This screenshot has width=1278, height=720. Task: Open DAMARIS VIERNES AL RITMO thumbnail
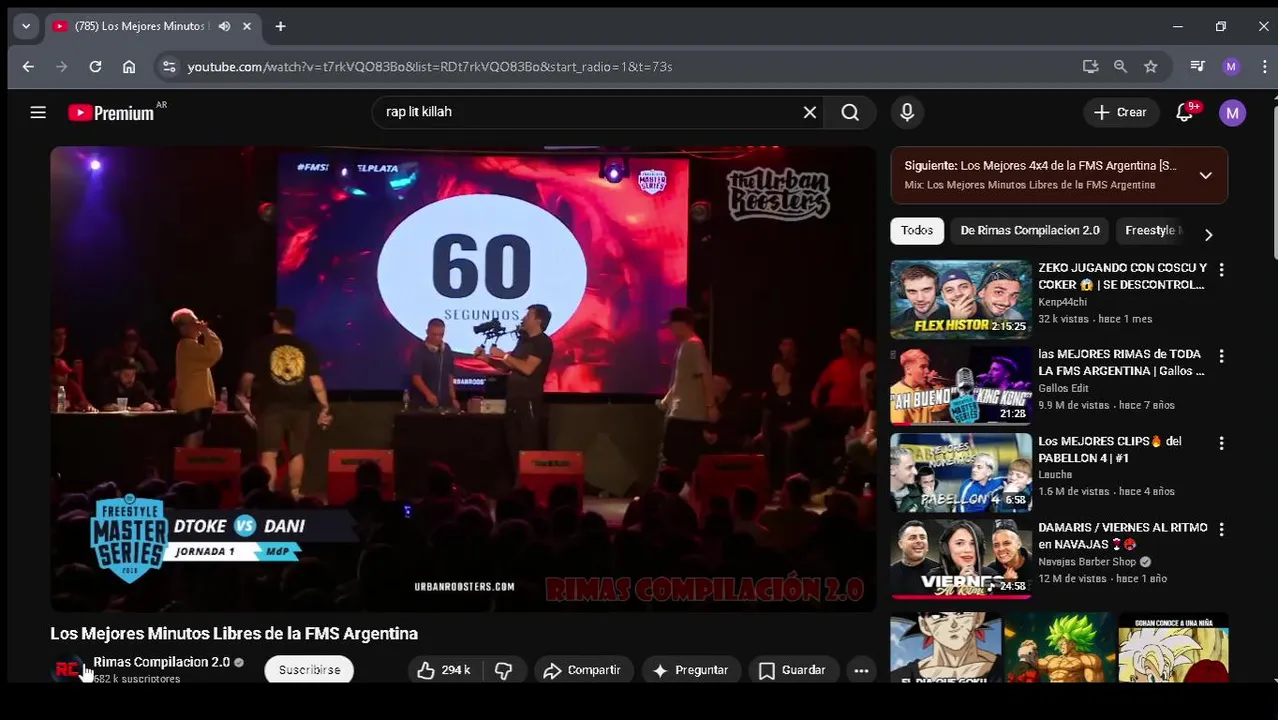[961, 559]
